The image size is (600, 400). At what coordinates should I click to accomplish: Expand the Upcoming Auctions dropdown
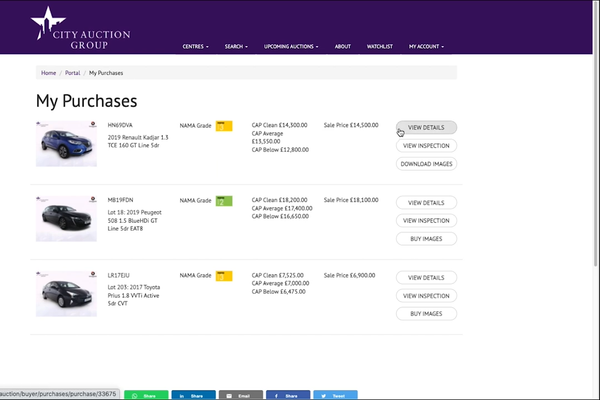[291, 46]
